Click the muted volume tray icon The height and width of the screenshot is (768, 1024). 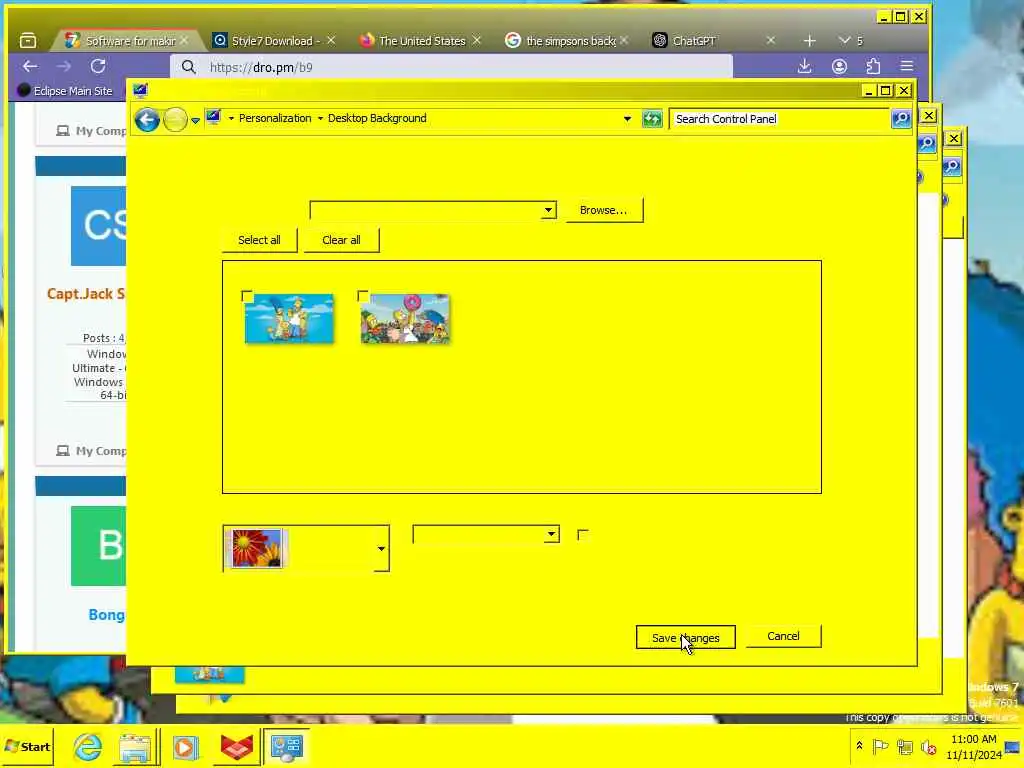(x=928, y=746)
